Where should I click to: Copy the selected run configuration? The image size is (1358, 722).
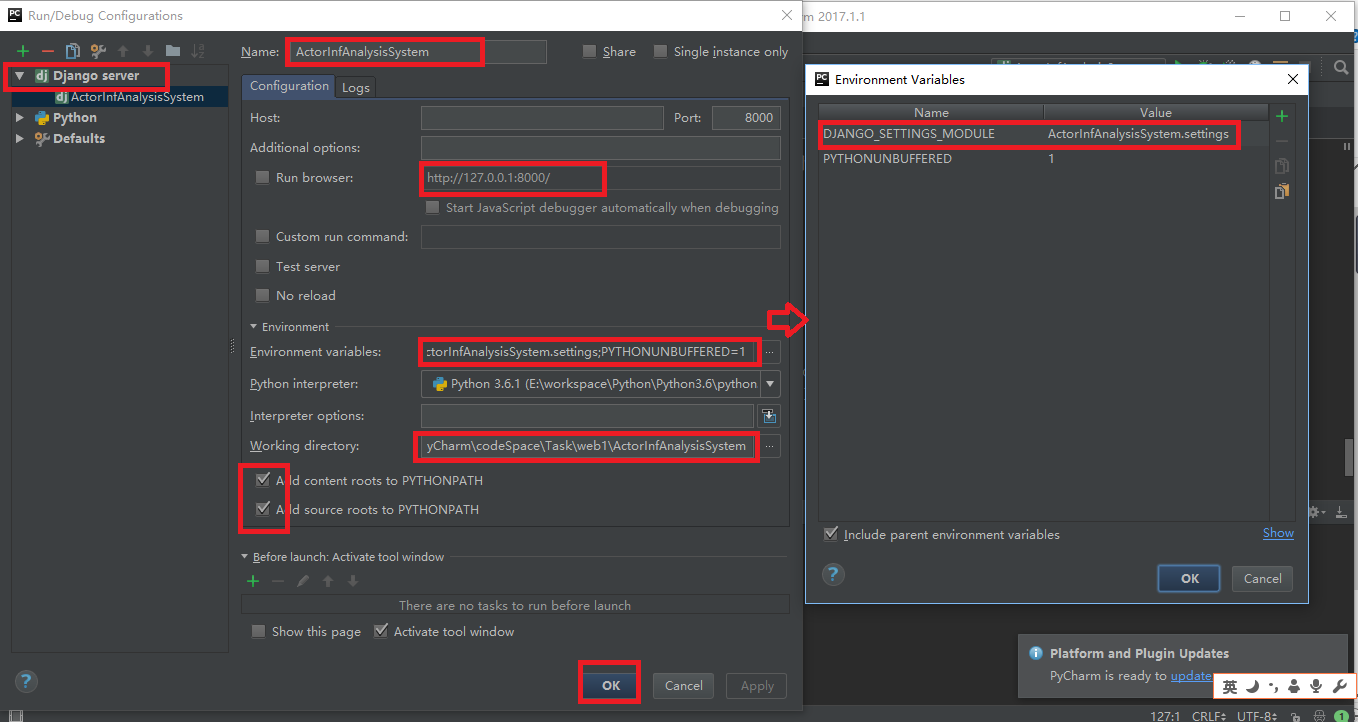click(72, 51)
